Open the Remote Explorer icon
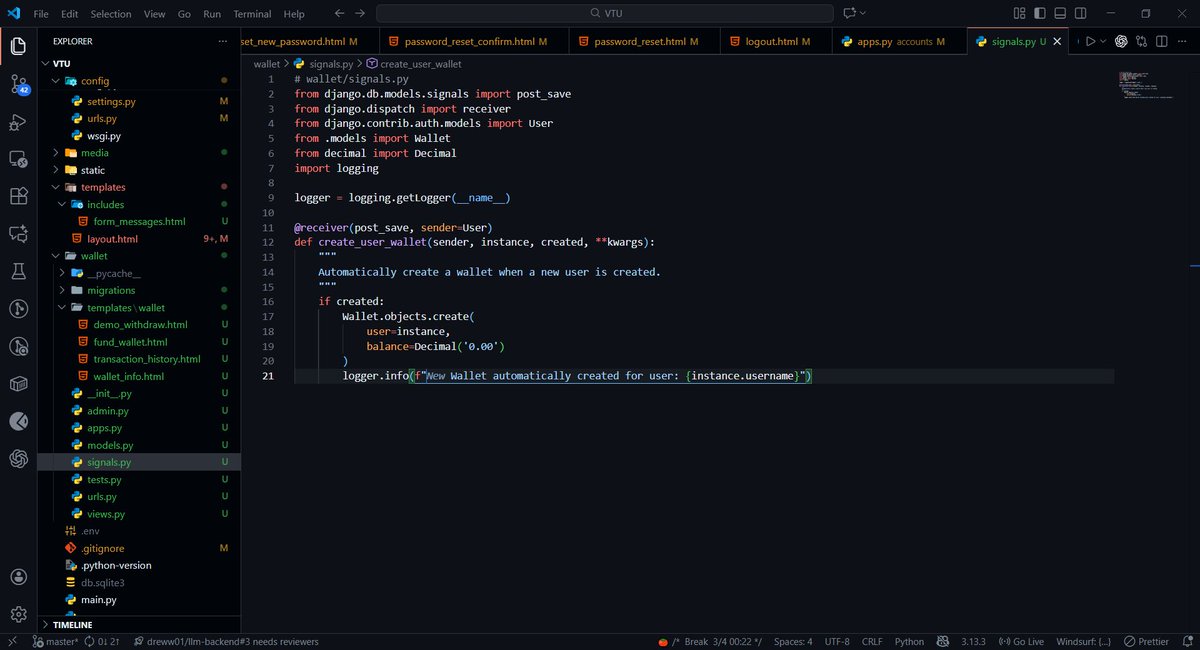 pos(17,159)
